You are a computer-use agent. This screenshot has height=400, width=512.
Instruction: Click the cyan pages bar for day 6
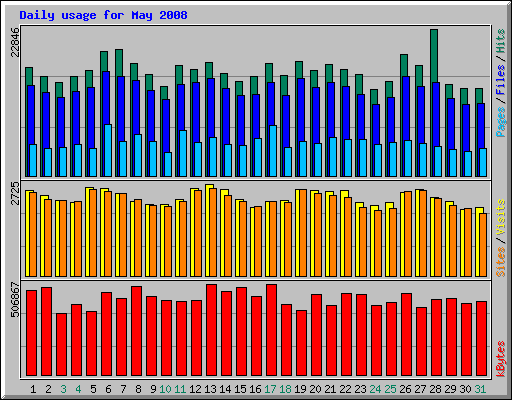tap(108, 150)
